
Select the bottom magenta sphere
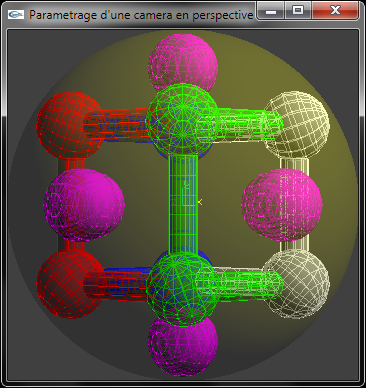[183, 345]
